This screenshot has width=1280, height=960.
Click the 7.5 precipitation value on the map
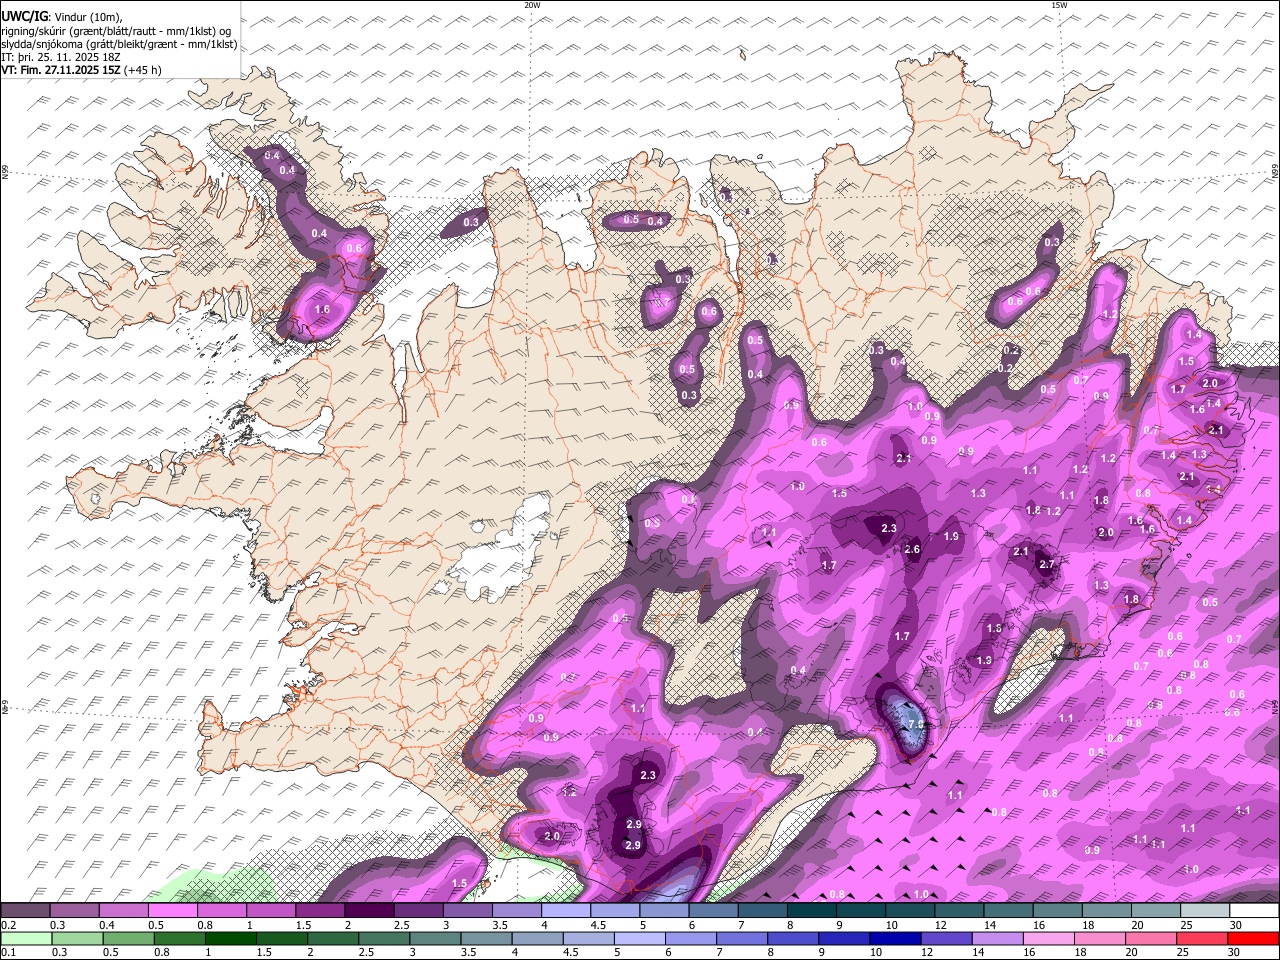point(915,724)
